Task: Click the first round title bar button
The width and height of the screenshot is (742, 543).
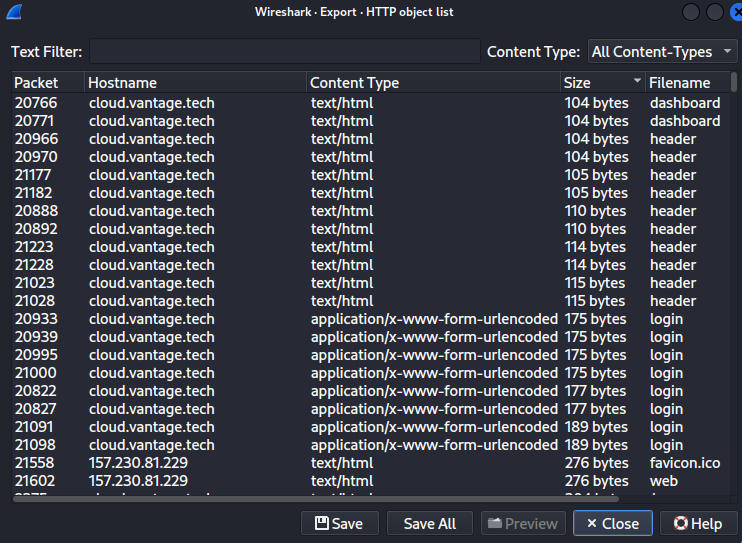Action: (690, 12)
